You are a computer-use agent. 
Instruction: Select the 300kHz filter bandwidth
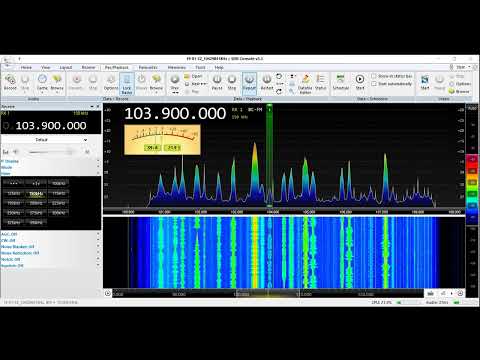pyautogui.click(x=59, y=213)
